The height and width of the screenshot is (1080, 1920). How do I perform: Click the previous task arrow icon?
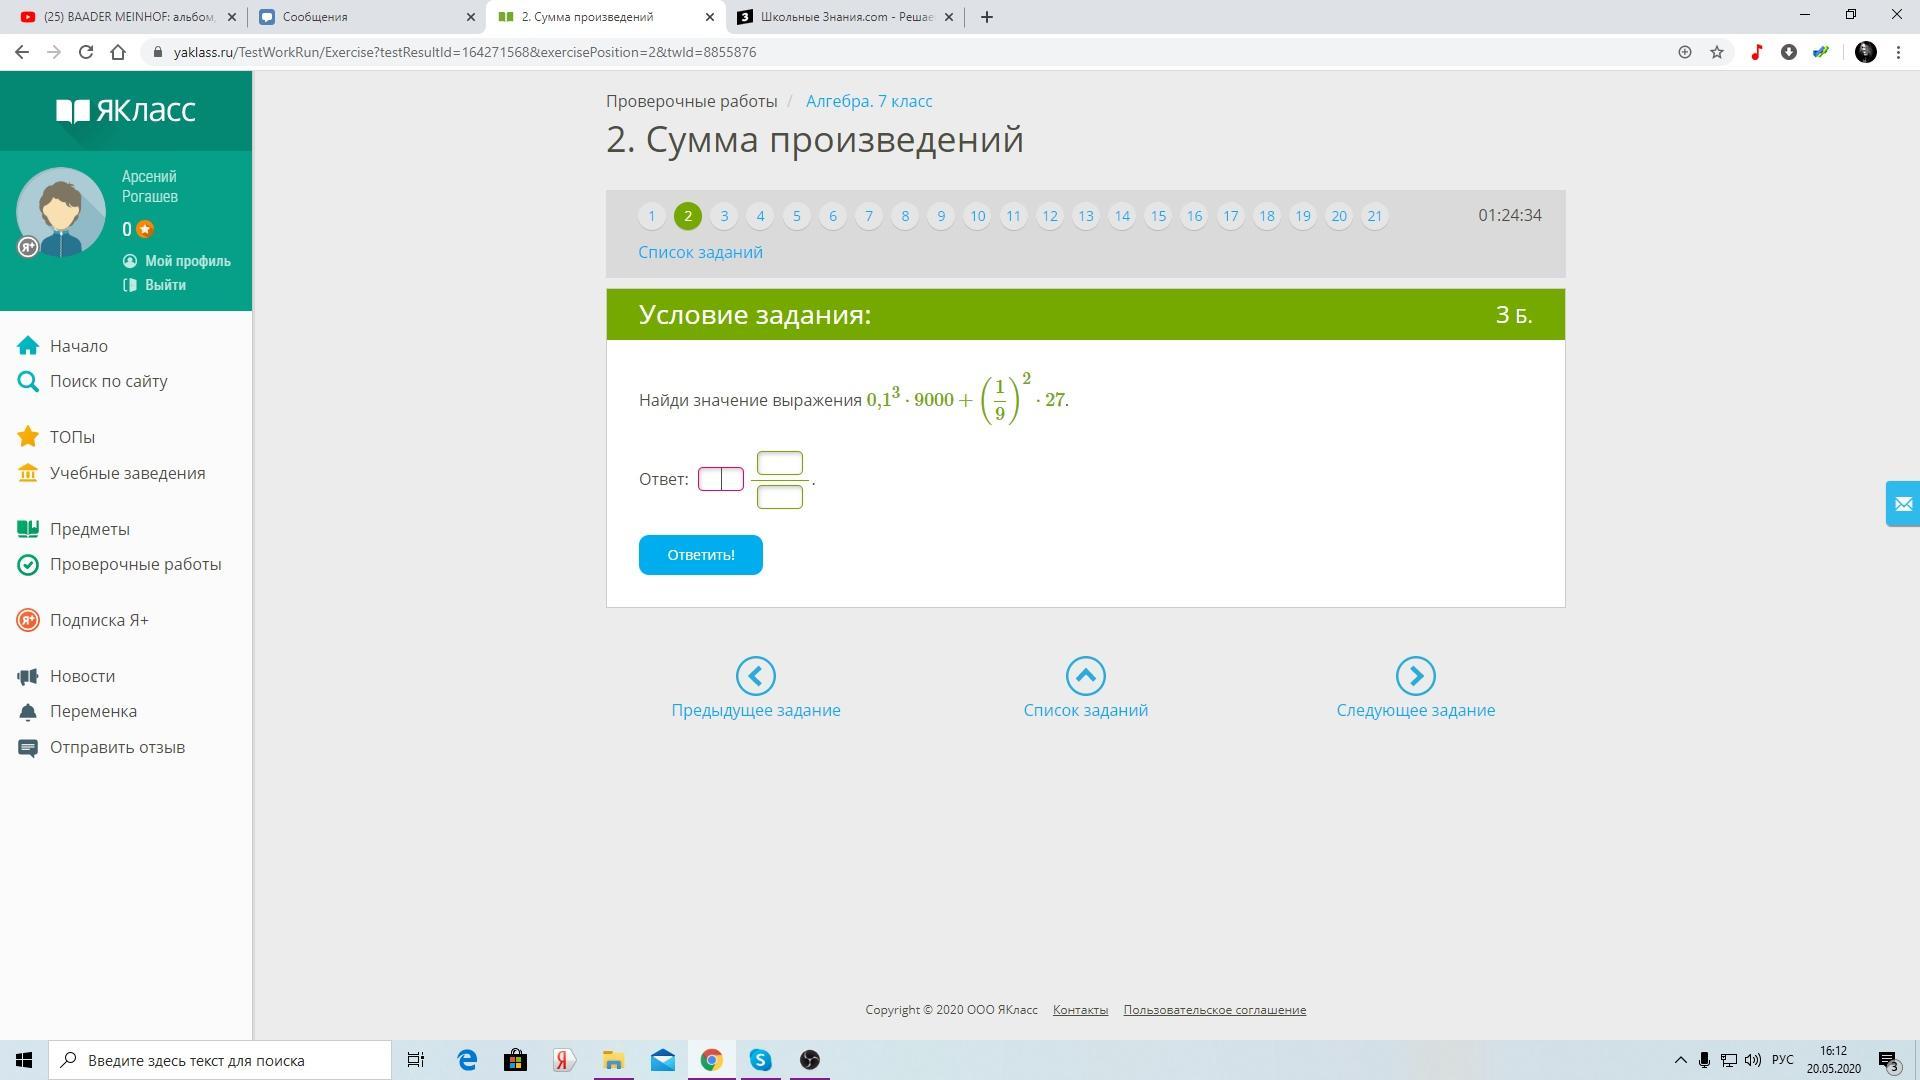[755, 676]
